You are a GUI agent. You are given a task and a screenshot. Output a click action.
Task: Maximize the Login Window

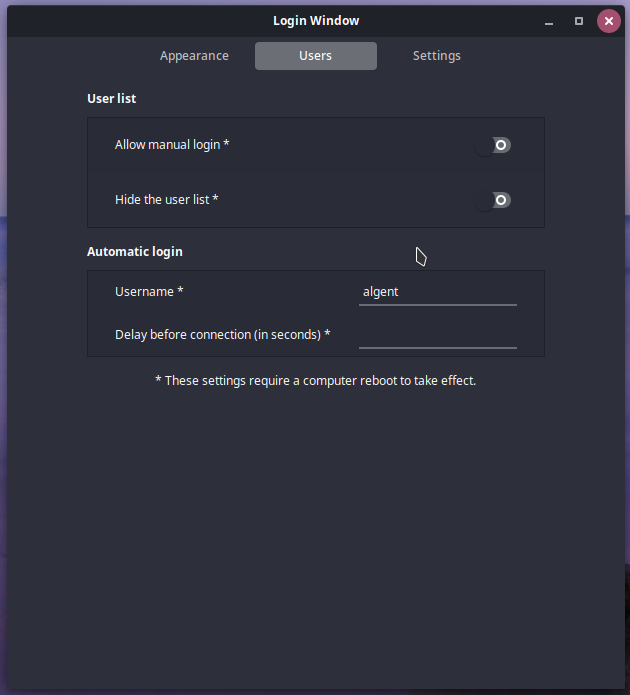coord(578,21)
